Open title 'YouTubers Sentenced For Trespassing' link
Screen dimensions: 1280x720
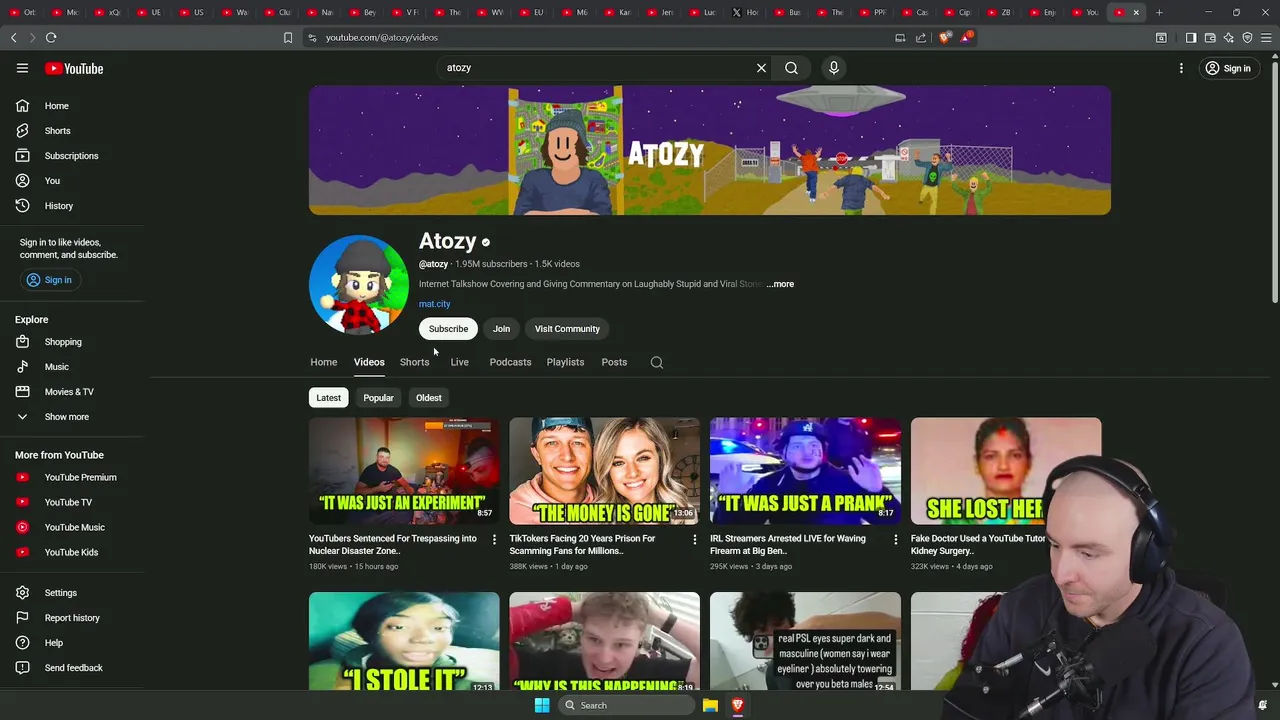[393, 545]
